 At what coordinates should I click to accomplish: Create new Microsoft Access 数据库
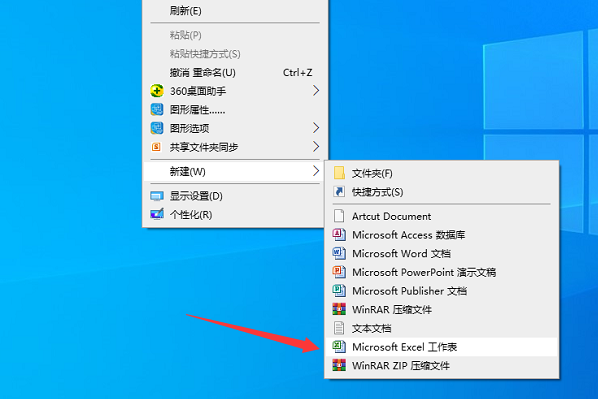tap(442, 235)
